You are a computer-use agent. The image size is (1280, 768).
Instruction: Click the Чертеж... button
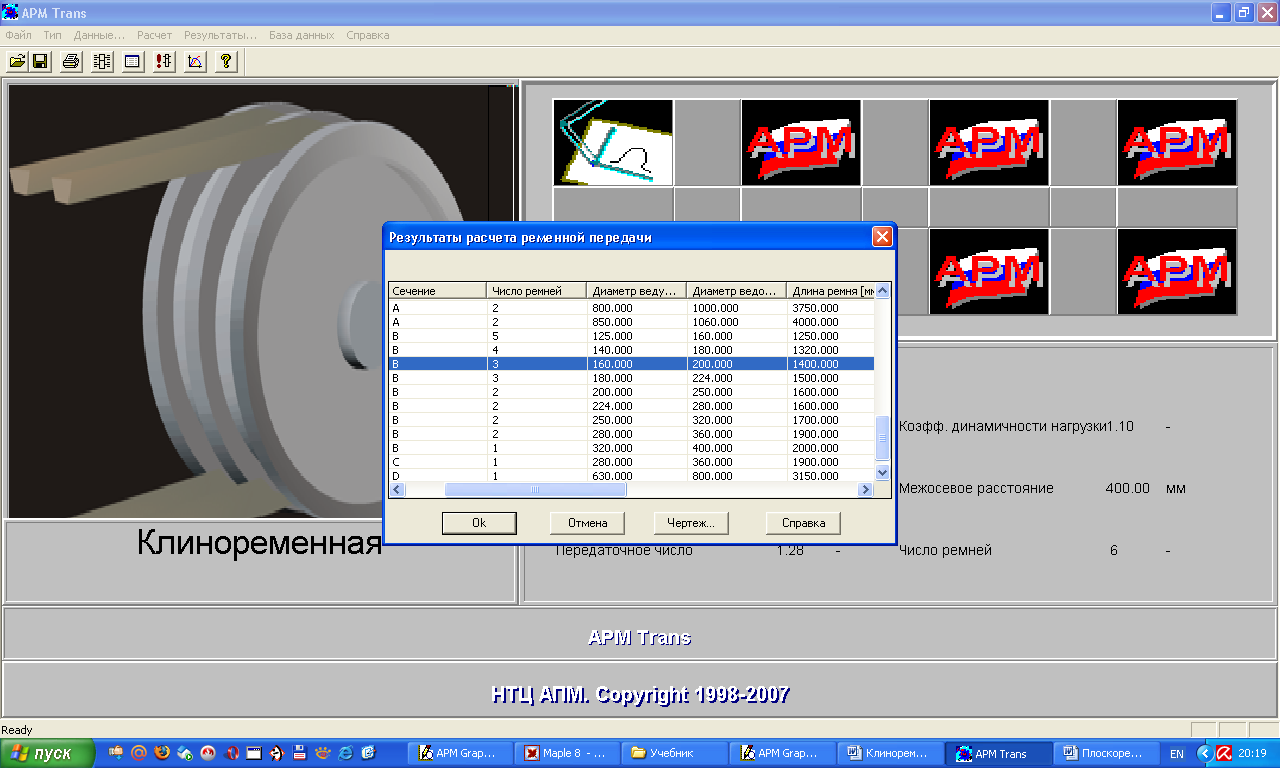691,523
